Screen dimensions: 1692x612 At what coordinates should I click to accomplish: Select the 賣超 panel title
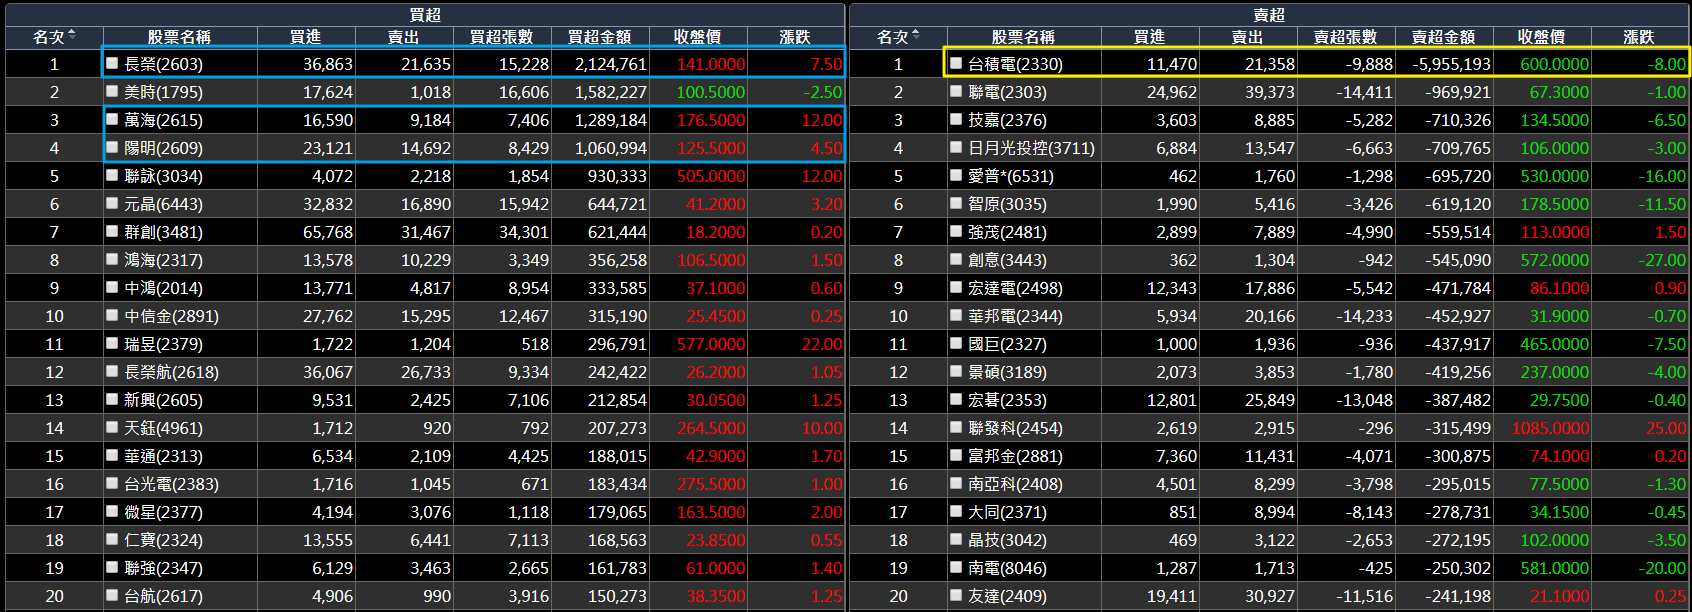(1269, 15)
